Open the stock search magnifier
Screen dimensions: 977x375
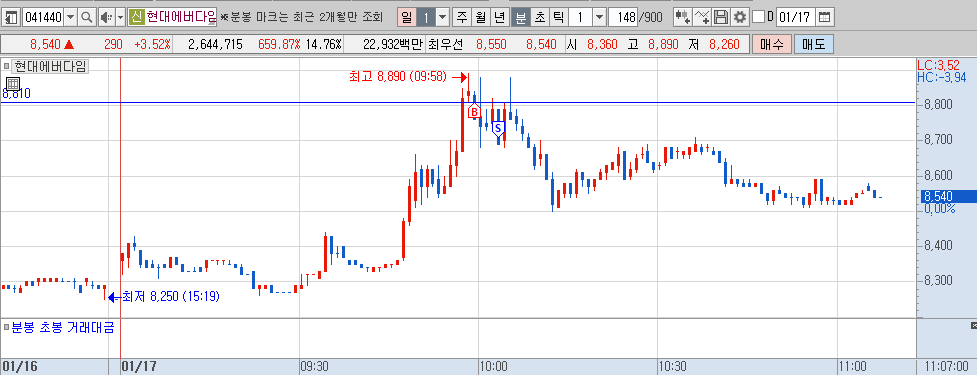pos(87,17)
